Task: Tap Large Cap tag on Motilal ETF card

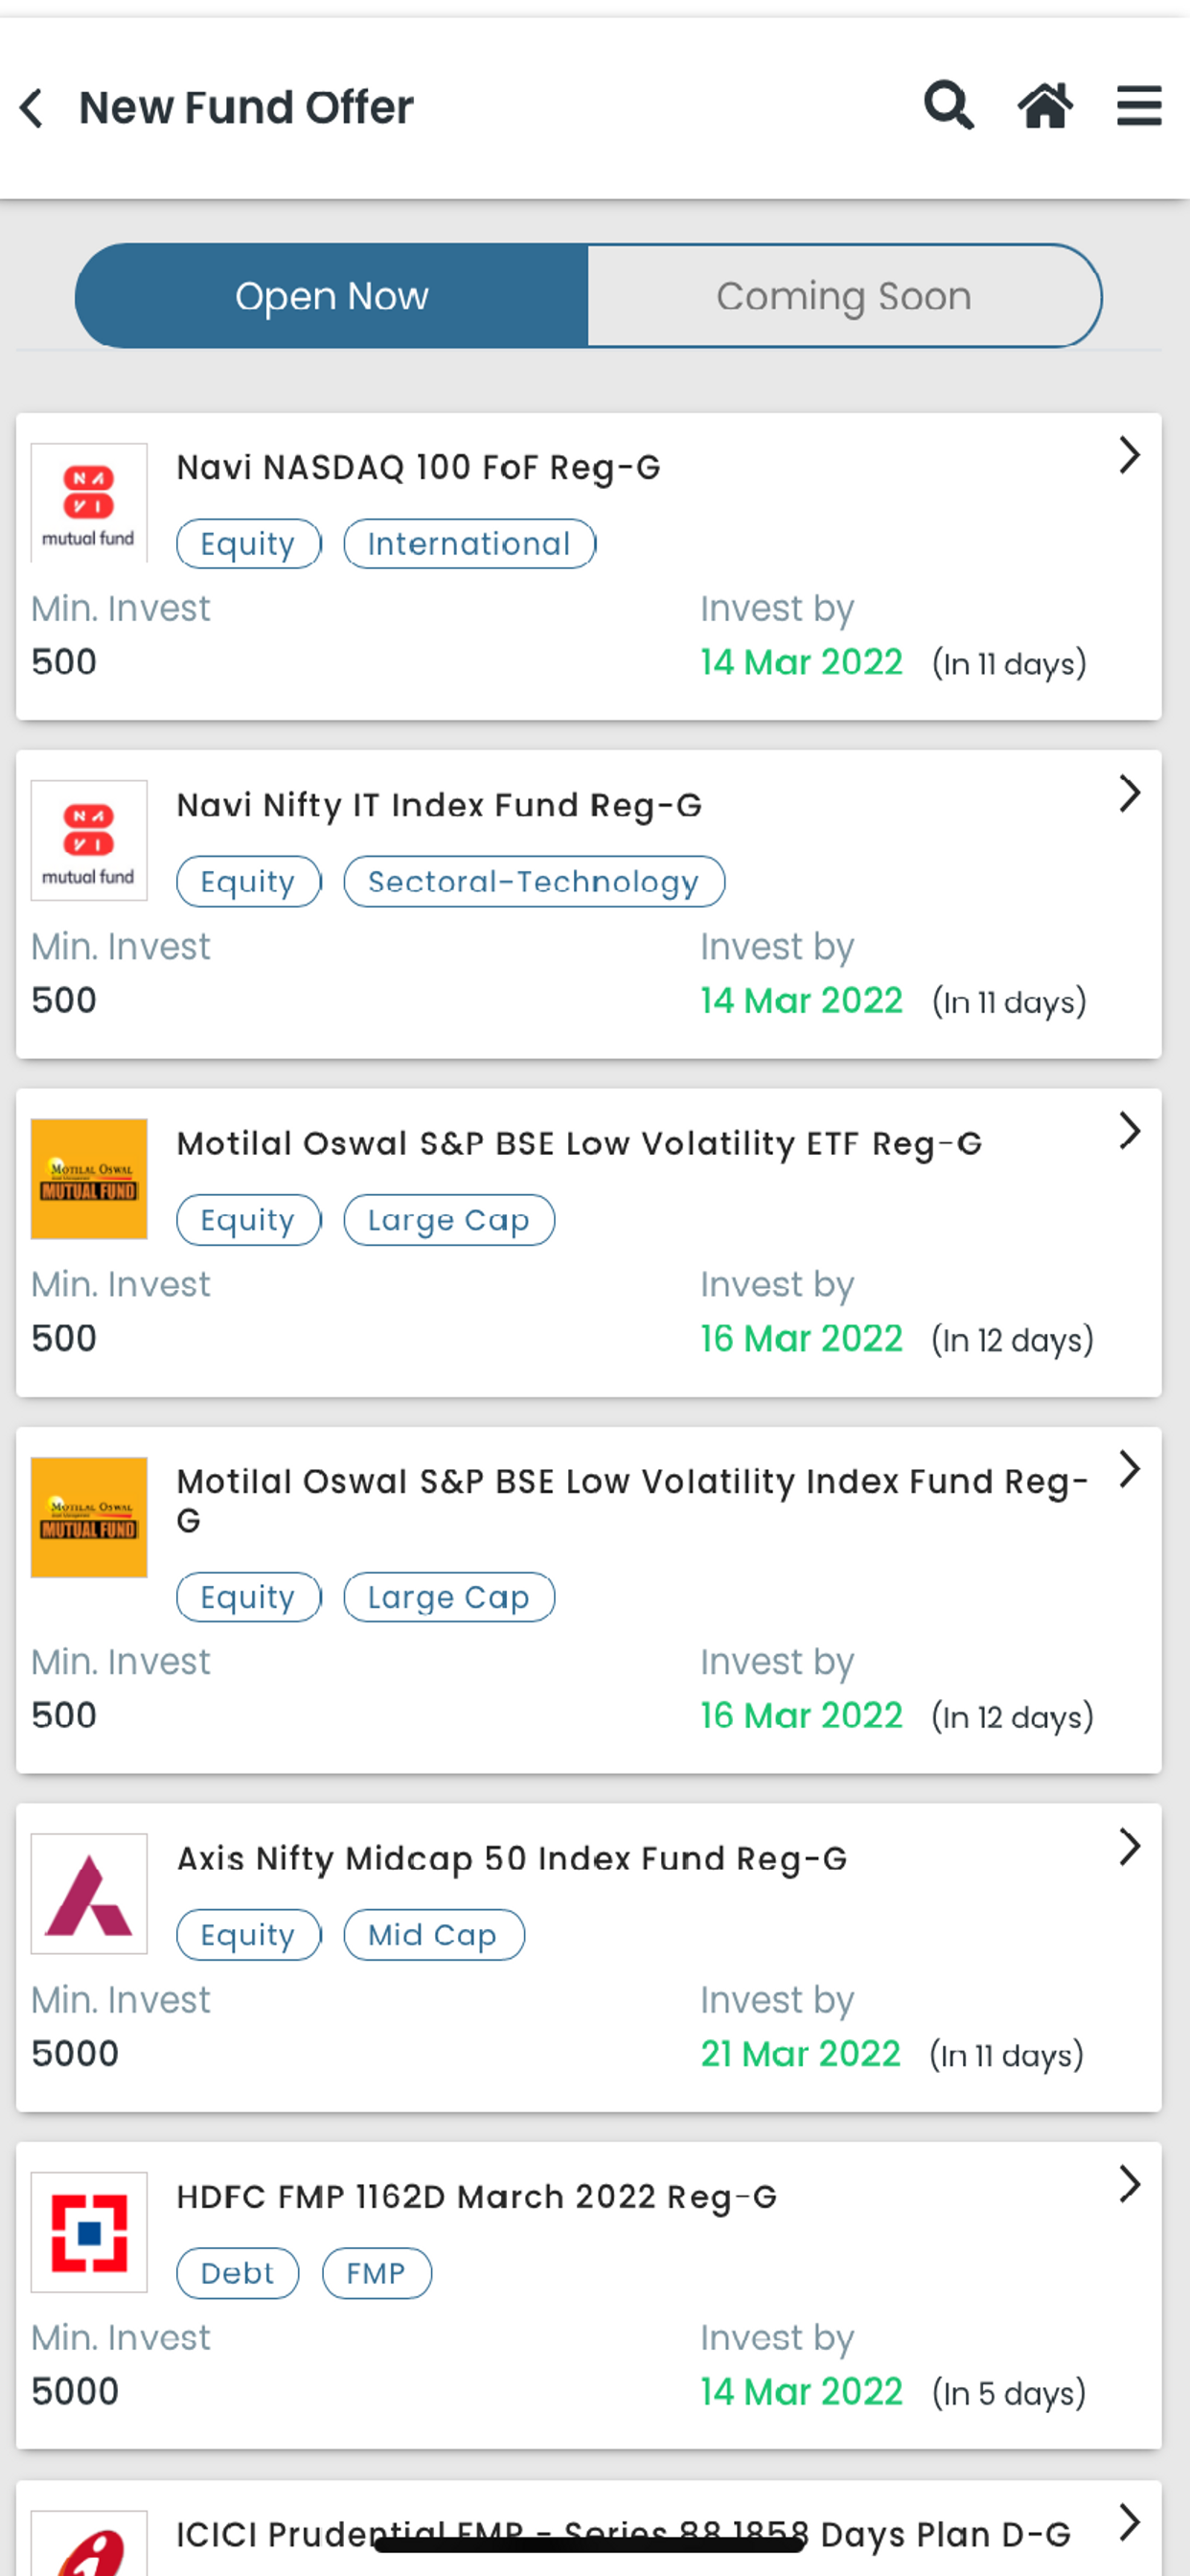Action: 448,1220
